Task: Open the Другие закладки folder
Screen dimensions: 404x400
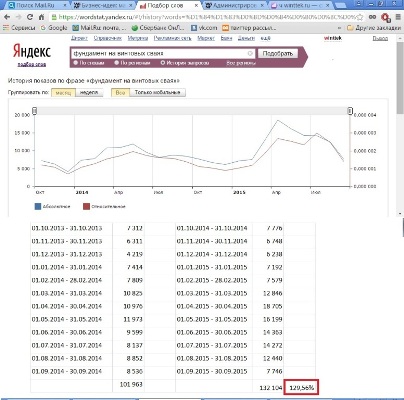Action: coord(374,28)
